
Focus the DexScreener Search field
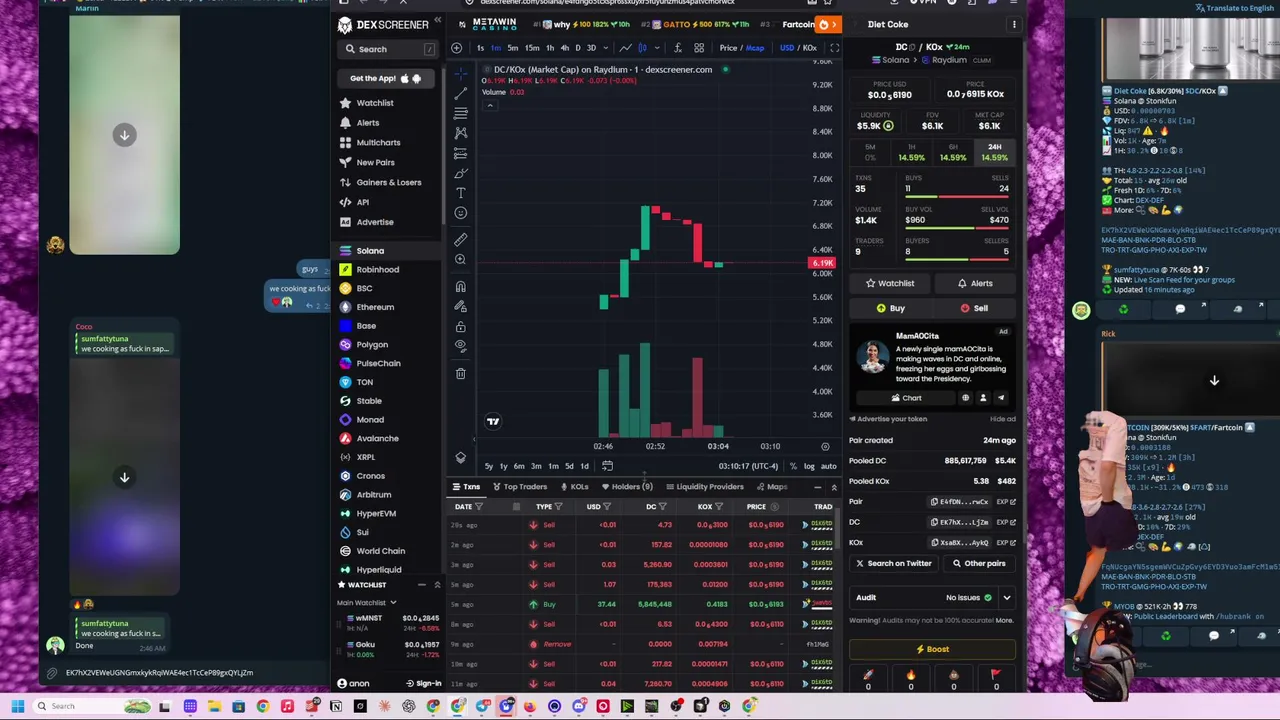[x=388, y=49]
